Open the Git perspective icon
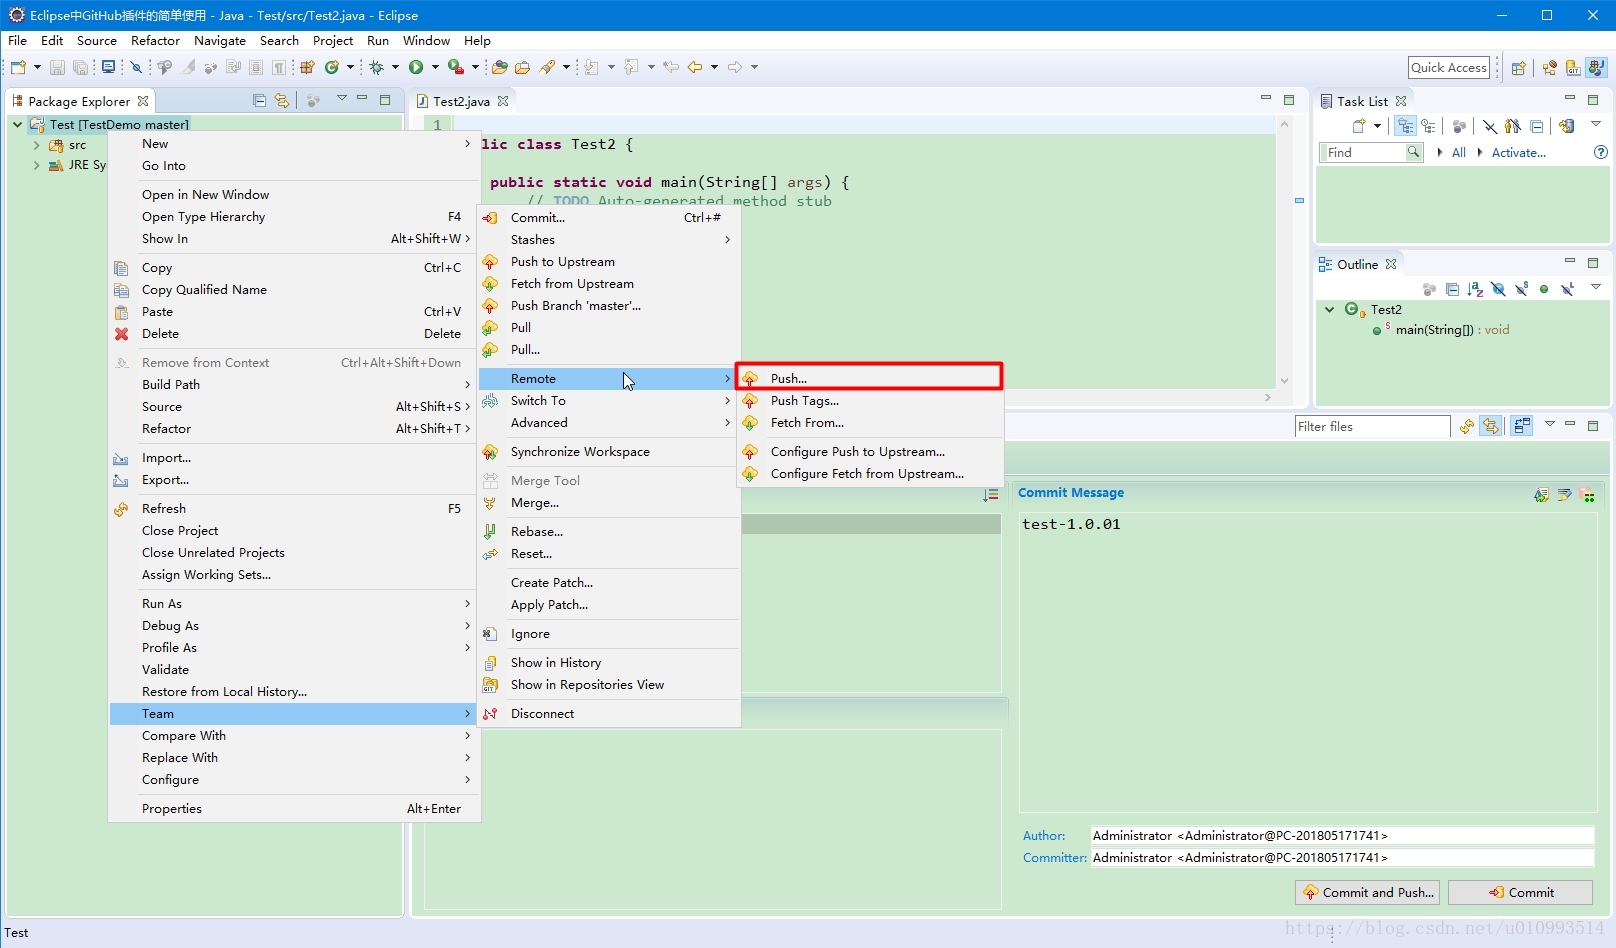Viewport: 1616px width, 948px height. [1573, 68]
